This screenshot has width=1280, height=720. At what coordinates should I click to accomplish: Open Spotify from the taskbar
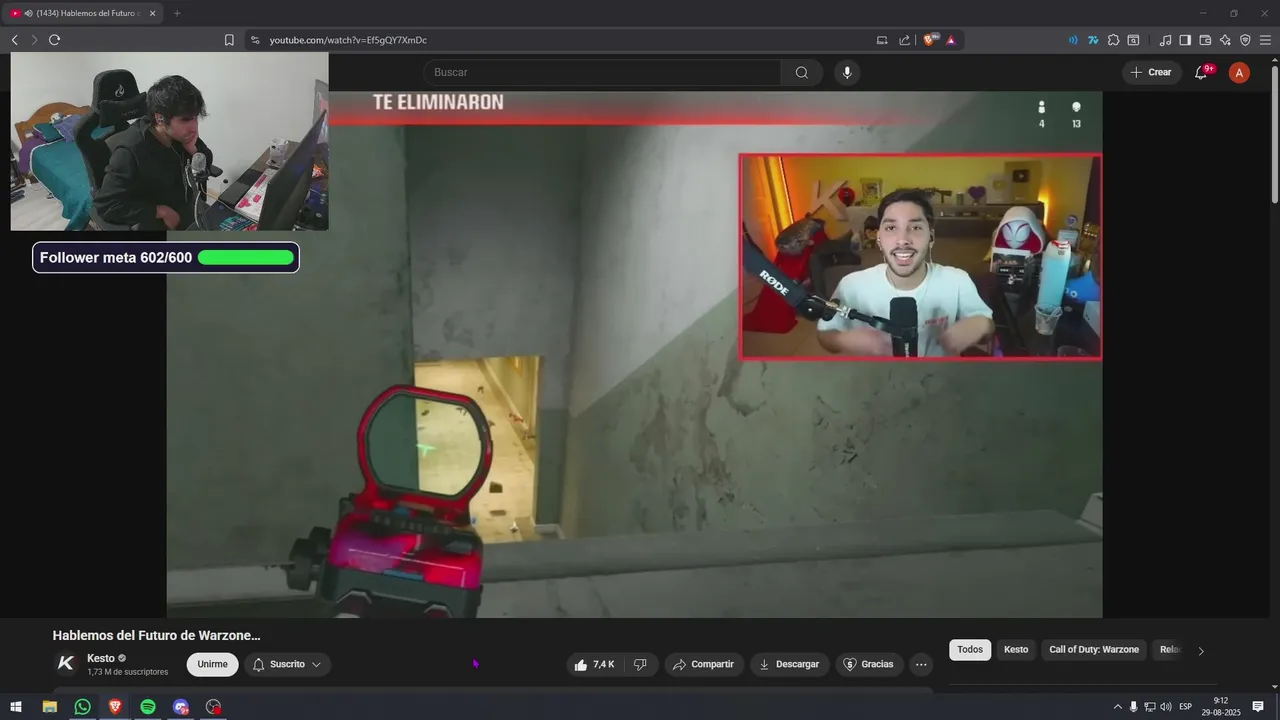click(x=148, y=707)
